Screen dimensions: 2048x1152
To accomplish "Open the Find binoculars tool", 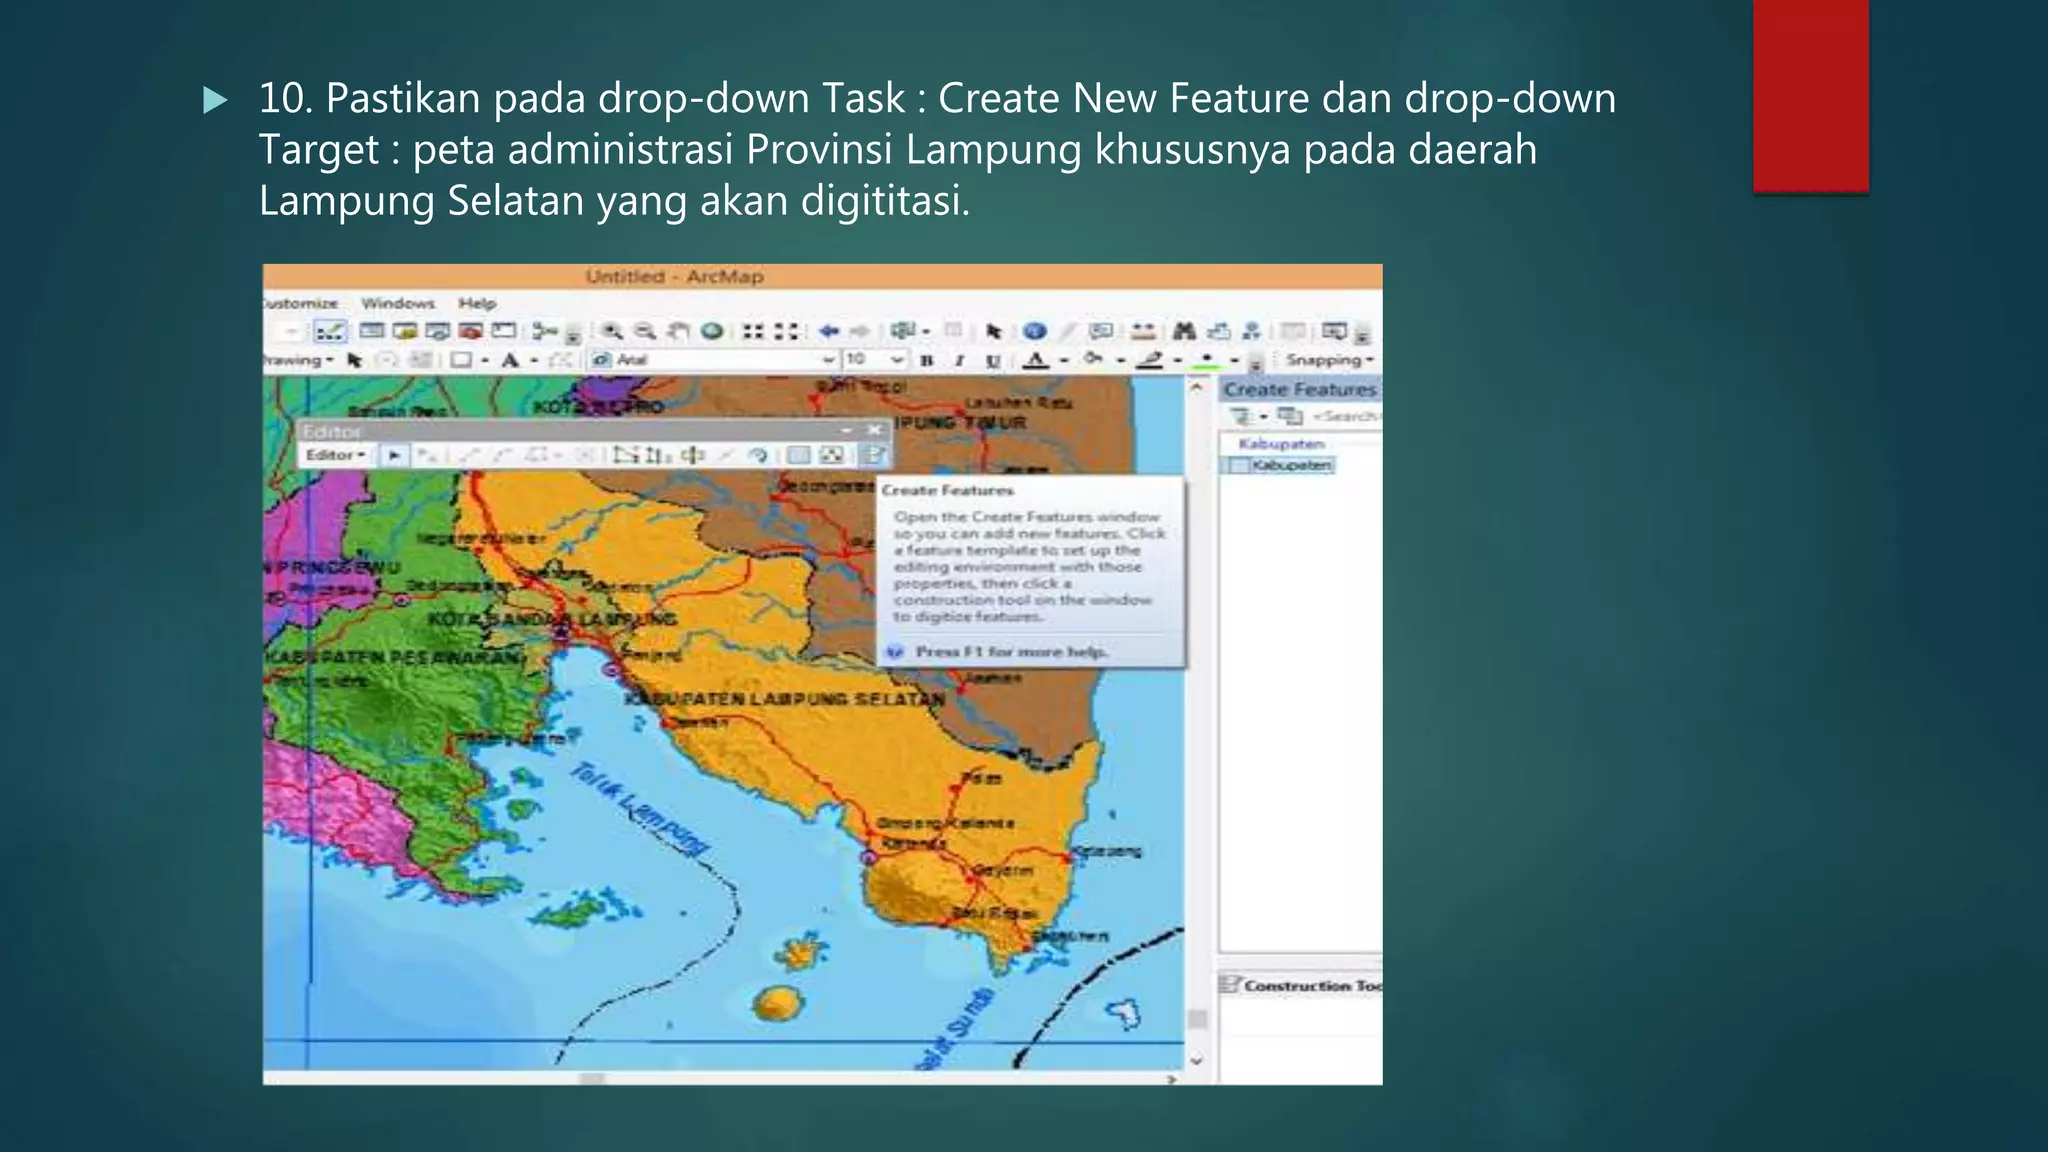I will (1184, 331).
